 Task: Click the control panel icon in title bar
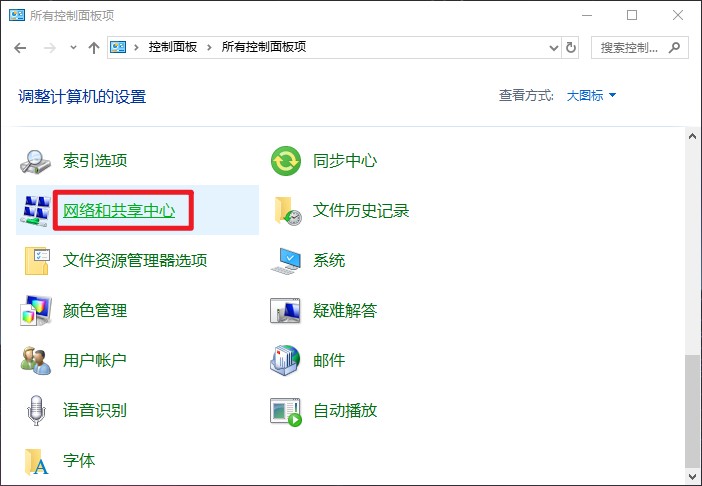(17, 15)
